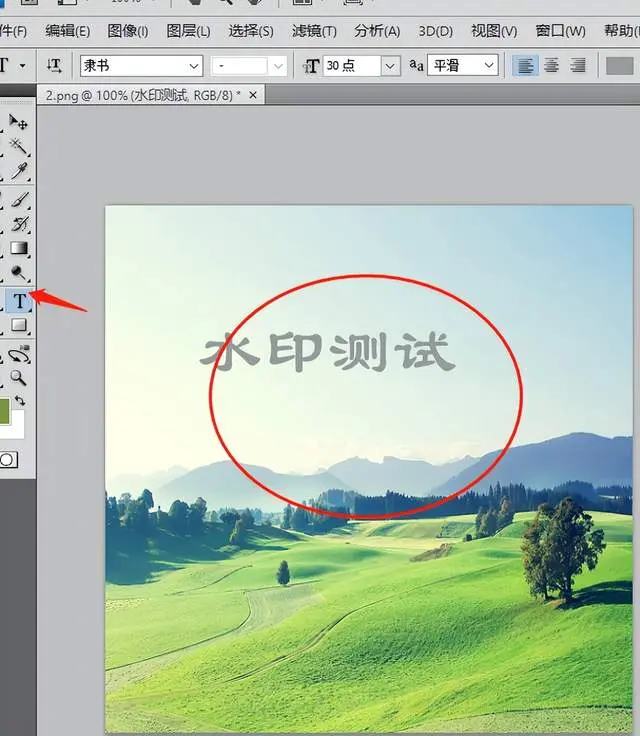Image resolution: width=640 pixels, height=736 pixels.
Task: Close the 2.png document tab
Action: pos(253,95)
